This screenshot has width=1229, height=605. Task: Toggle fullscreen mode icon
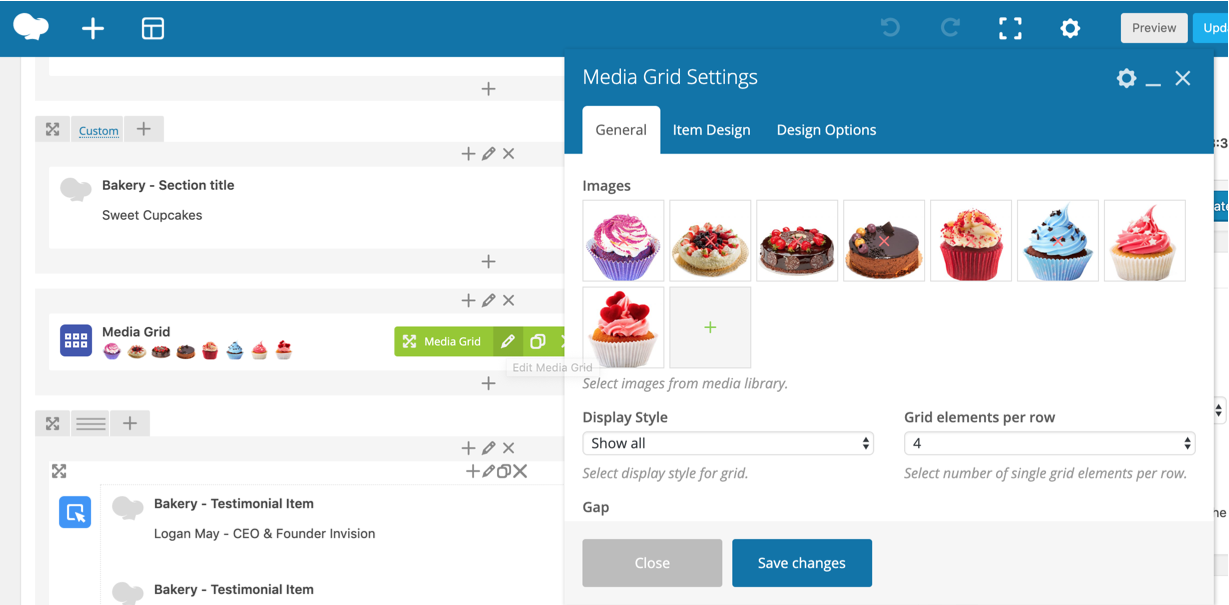[x=1010, y=29]
